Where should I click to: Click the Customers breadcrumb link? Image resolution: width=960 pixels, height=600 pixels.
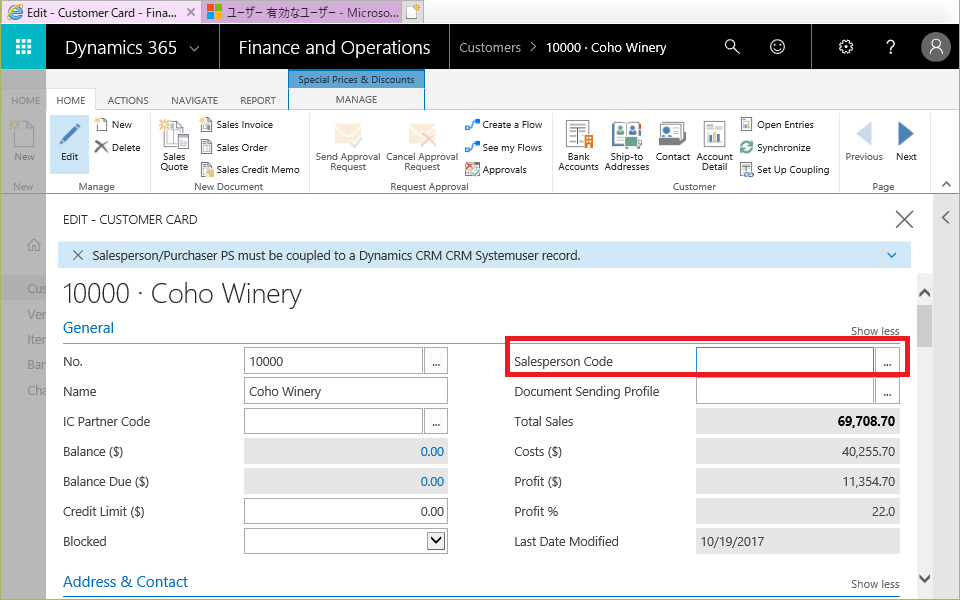(x=490, y=47)
